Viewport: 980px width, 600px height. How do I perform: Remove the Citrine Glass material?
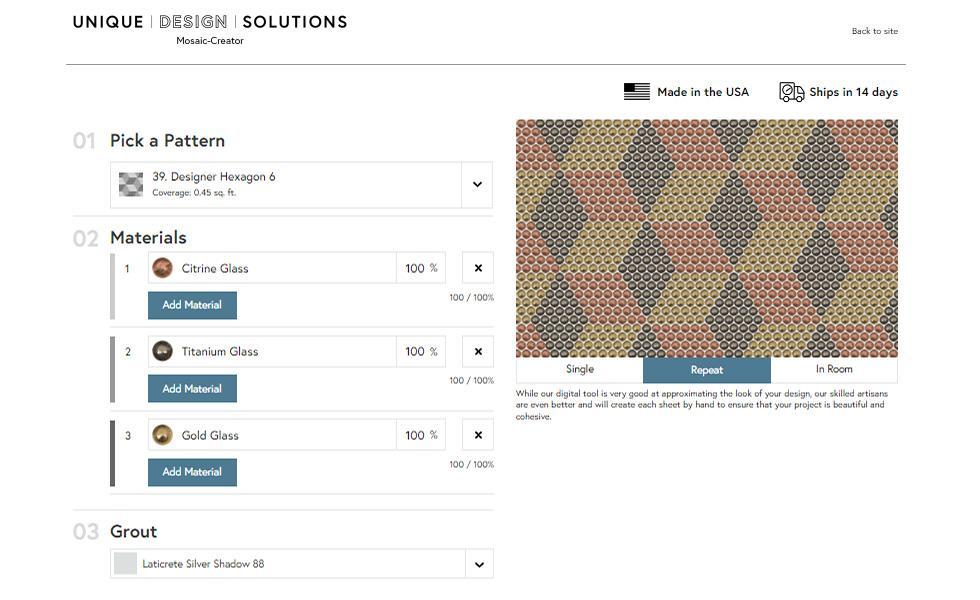coord(478,268)
